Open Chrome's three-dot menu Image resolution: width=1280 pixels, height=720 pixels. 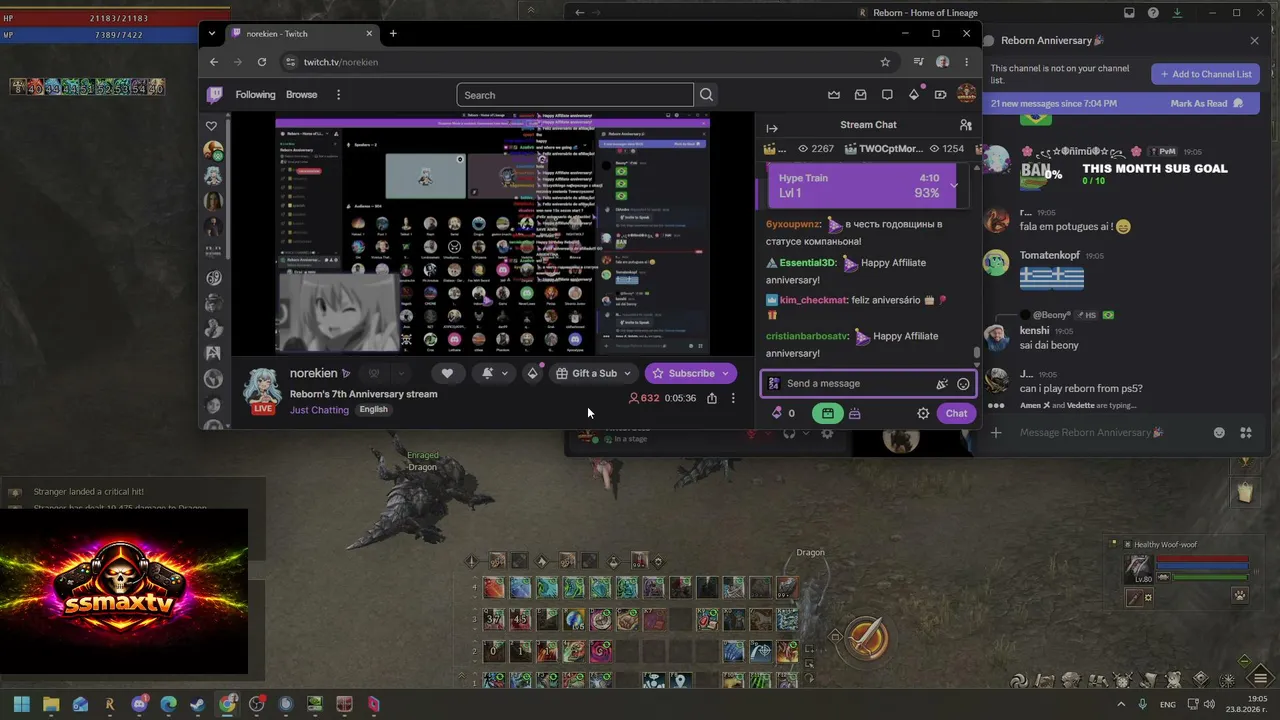966,62
